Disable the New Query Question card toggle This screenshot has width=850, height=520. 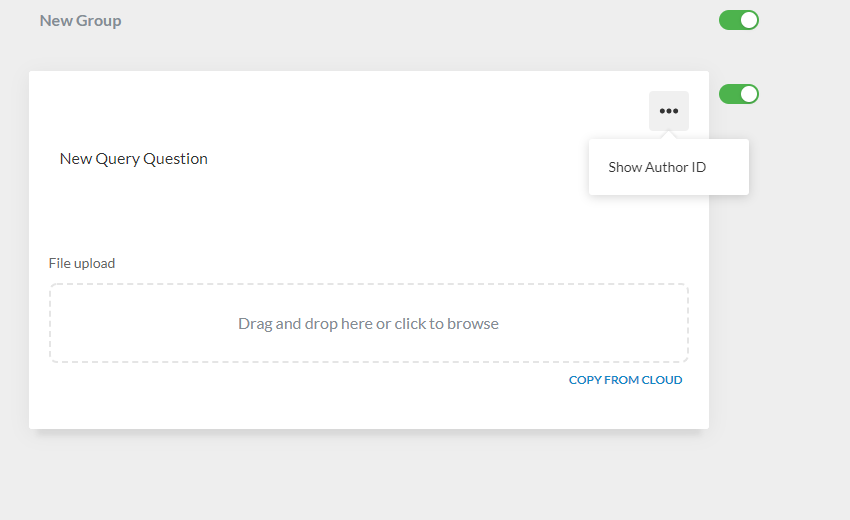click(x=738, y=94)
